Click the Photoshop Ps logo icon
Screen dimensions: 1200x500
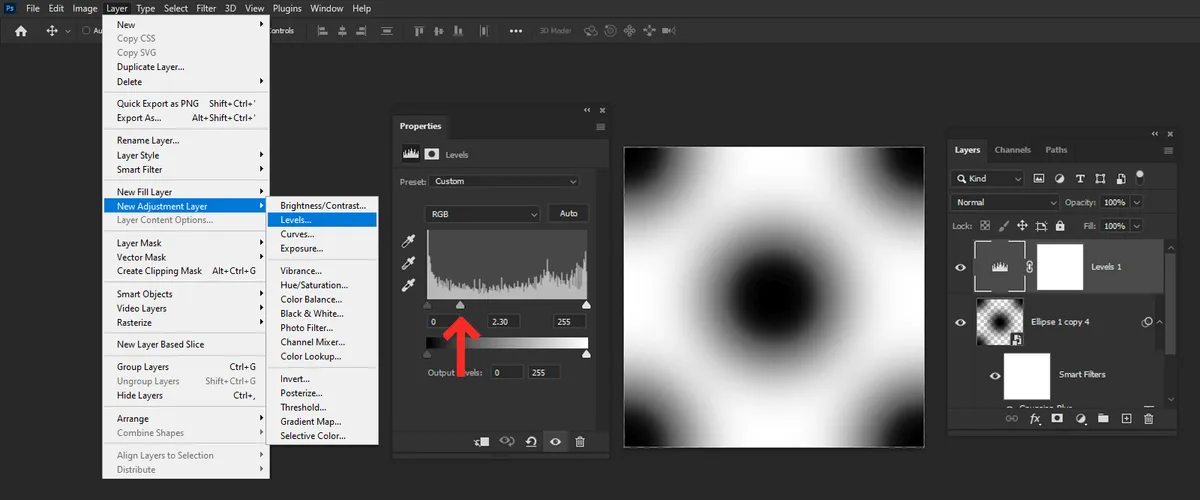coord(8,8)
